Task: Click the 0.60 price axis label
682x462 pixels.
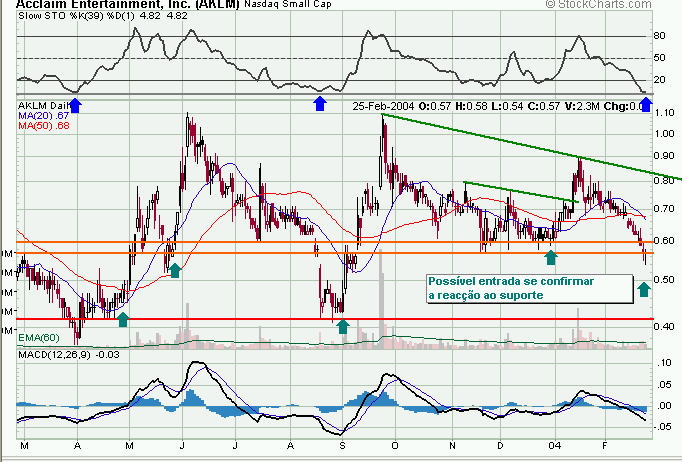Action: pos(664,241)
